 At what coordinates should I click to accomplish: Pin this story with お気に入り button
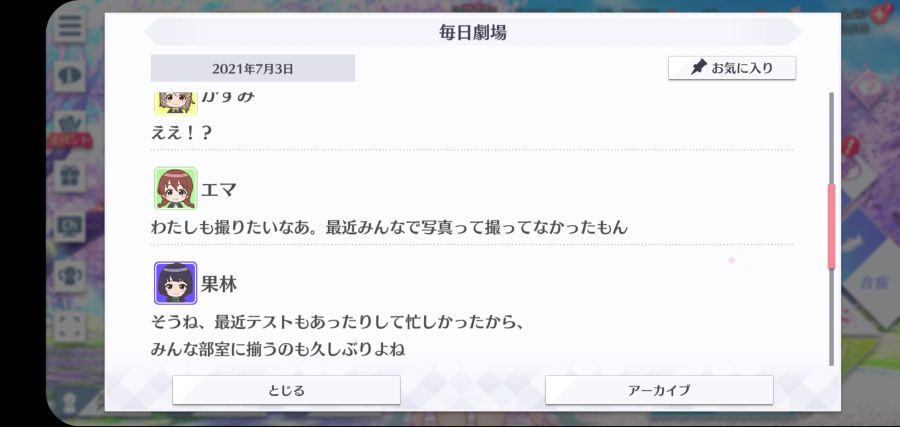732,68
